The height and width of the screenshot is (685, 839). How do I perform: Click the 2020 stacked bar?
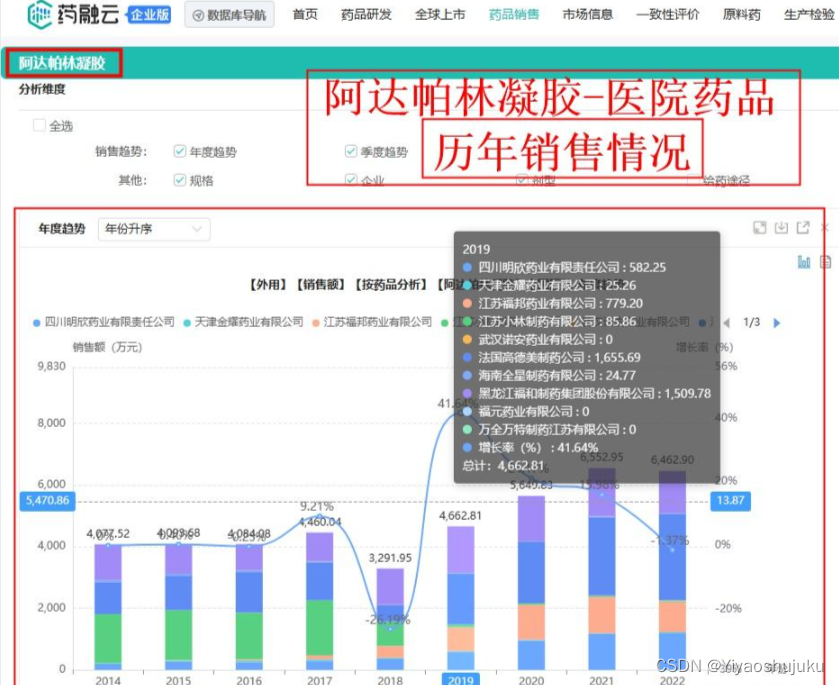click(x=531, y=583)
